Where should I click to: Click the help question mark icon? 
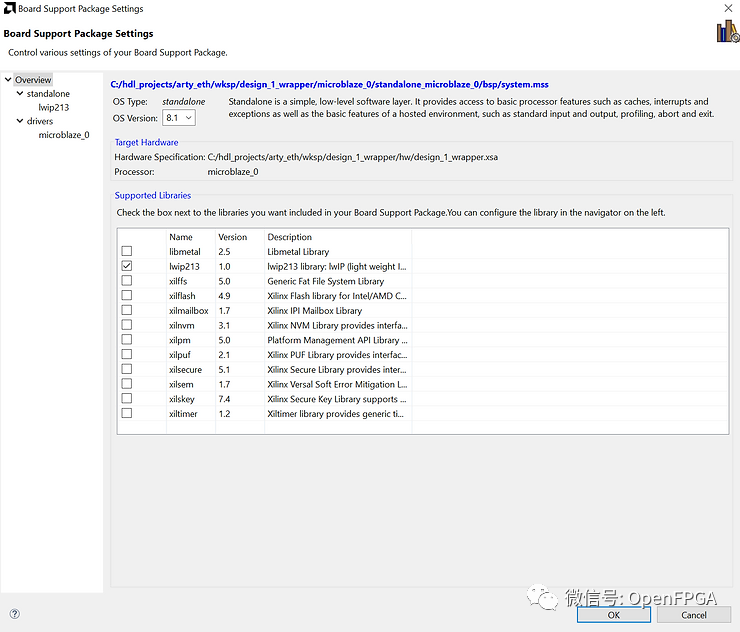(14, 614)
